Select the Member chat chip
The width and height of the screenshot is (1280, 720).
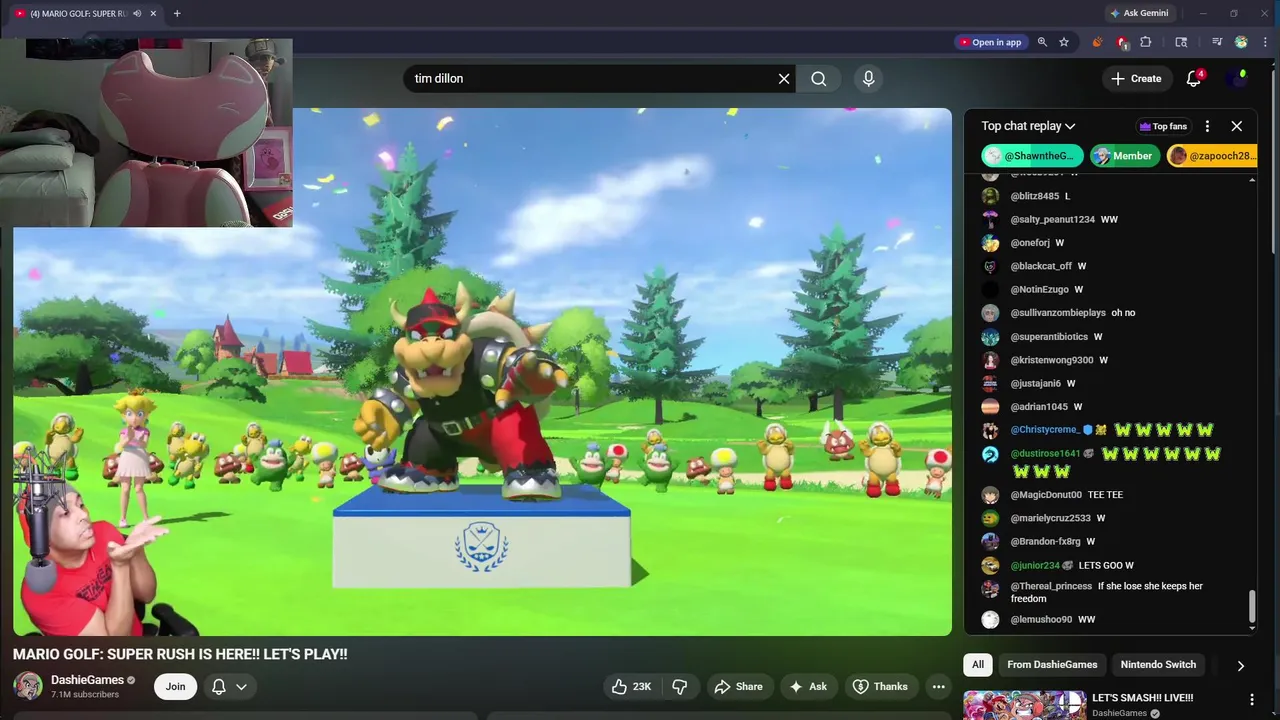(x=1123, y=156)
